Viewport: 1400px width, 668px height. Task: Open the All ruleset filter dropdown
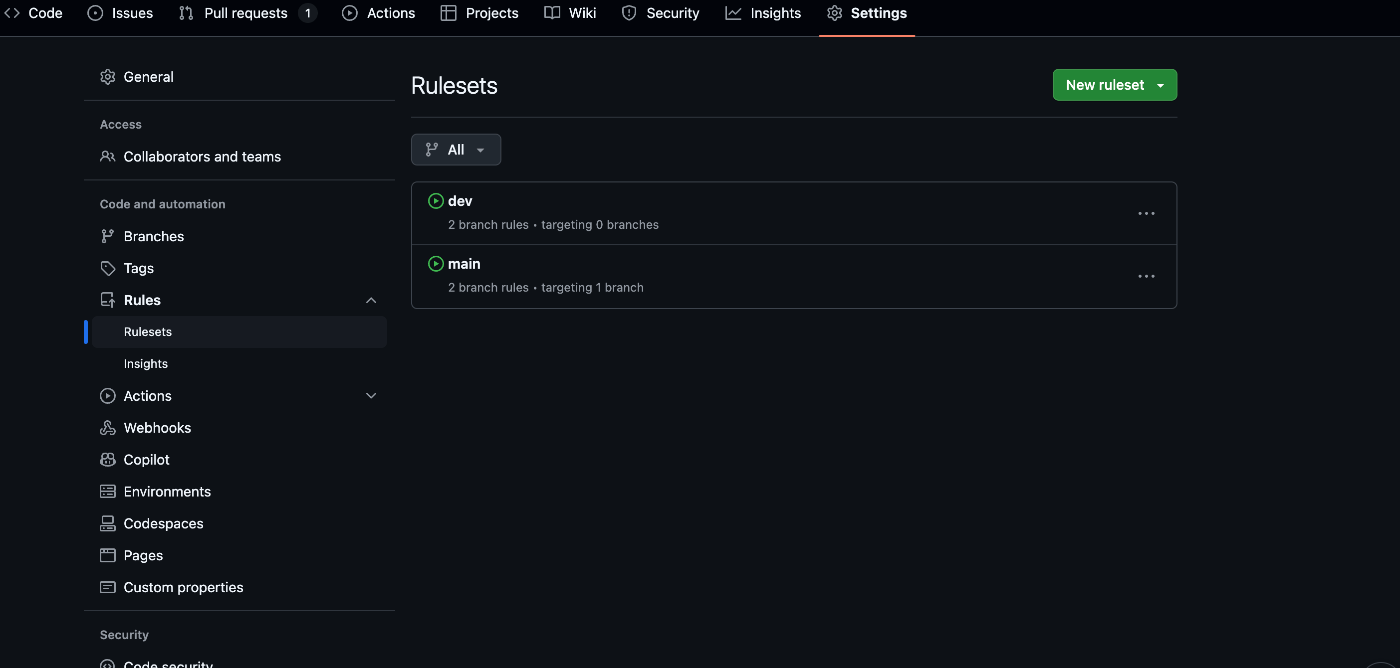coord(456,150)
